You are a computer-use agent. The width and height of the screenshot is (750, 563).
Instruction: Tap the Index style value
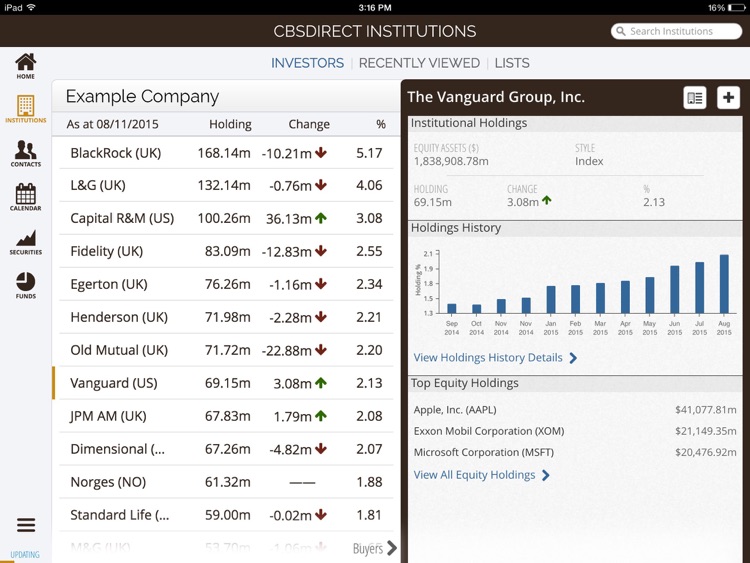(x=589, y=161)
